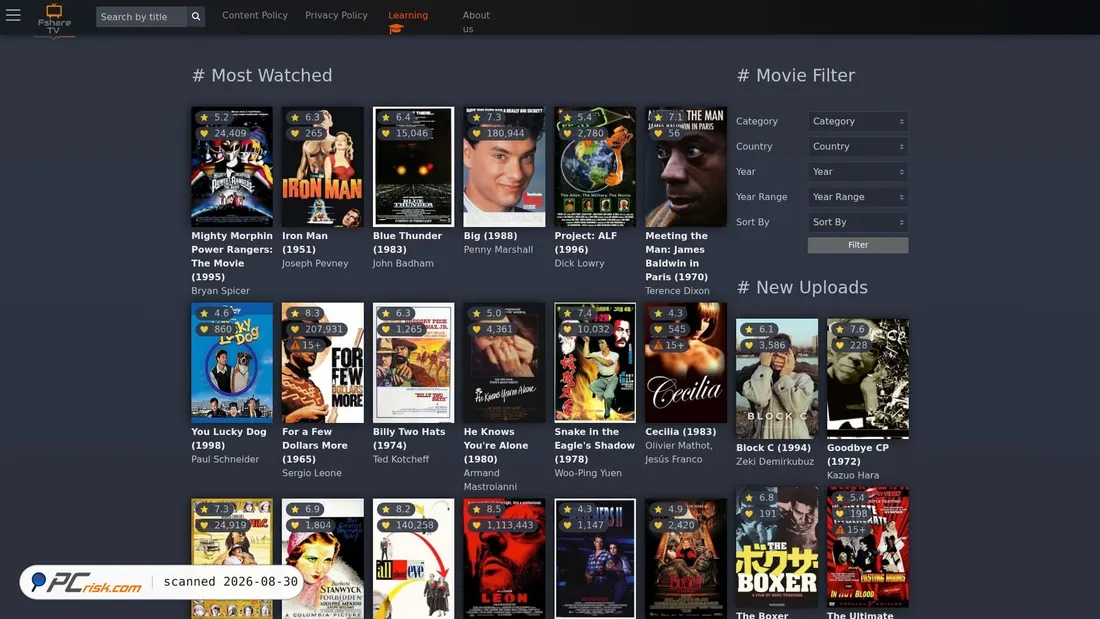
Task: Click director name John Badham
Action: point(403,264)
